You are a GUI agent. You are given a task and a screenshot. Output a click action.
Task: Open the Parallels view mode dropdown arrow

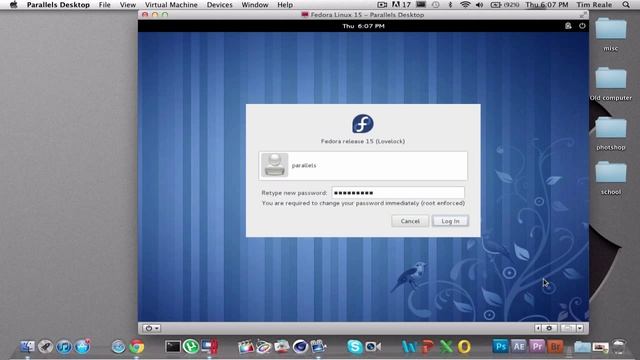(580, 328)
